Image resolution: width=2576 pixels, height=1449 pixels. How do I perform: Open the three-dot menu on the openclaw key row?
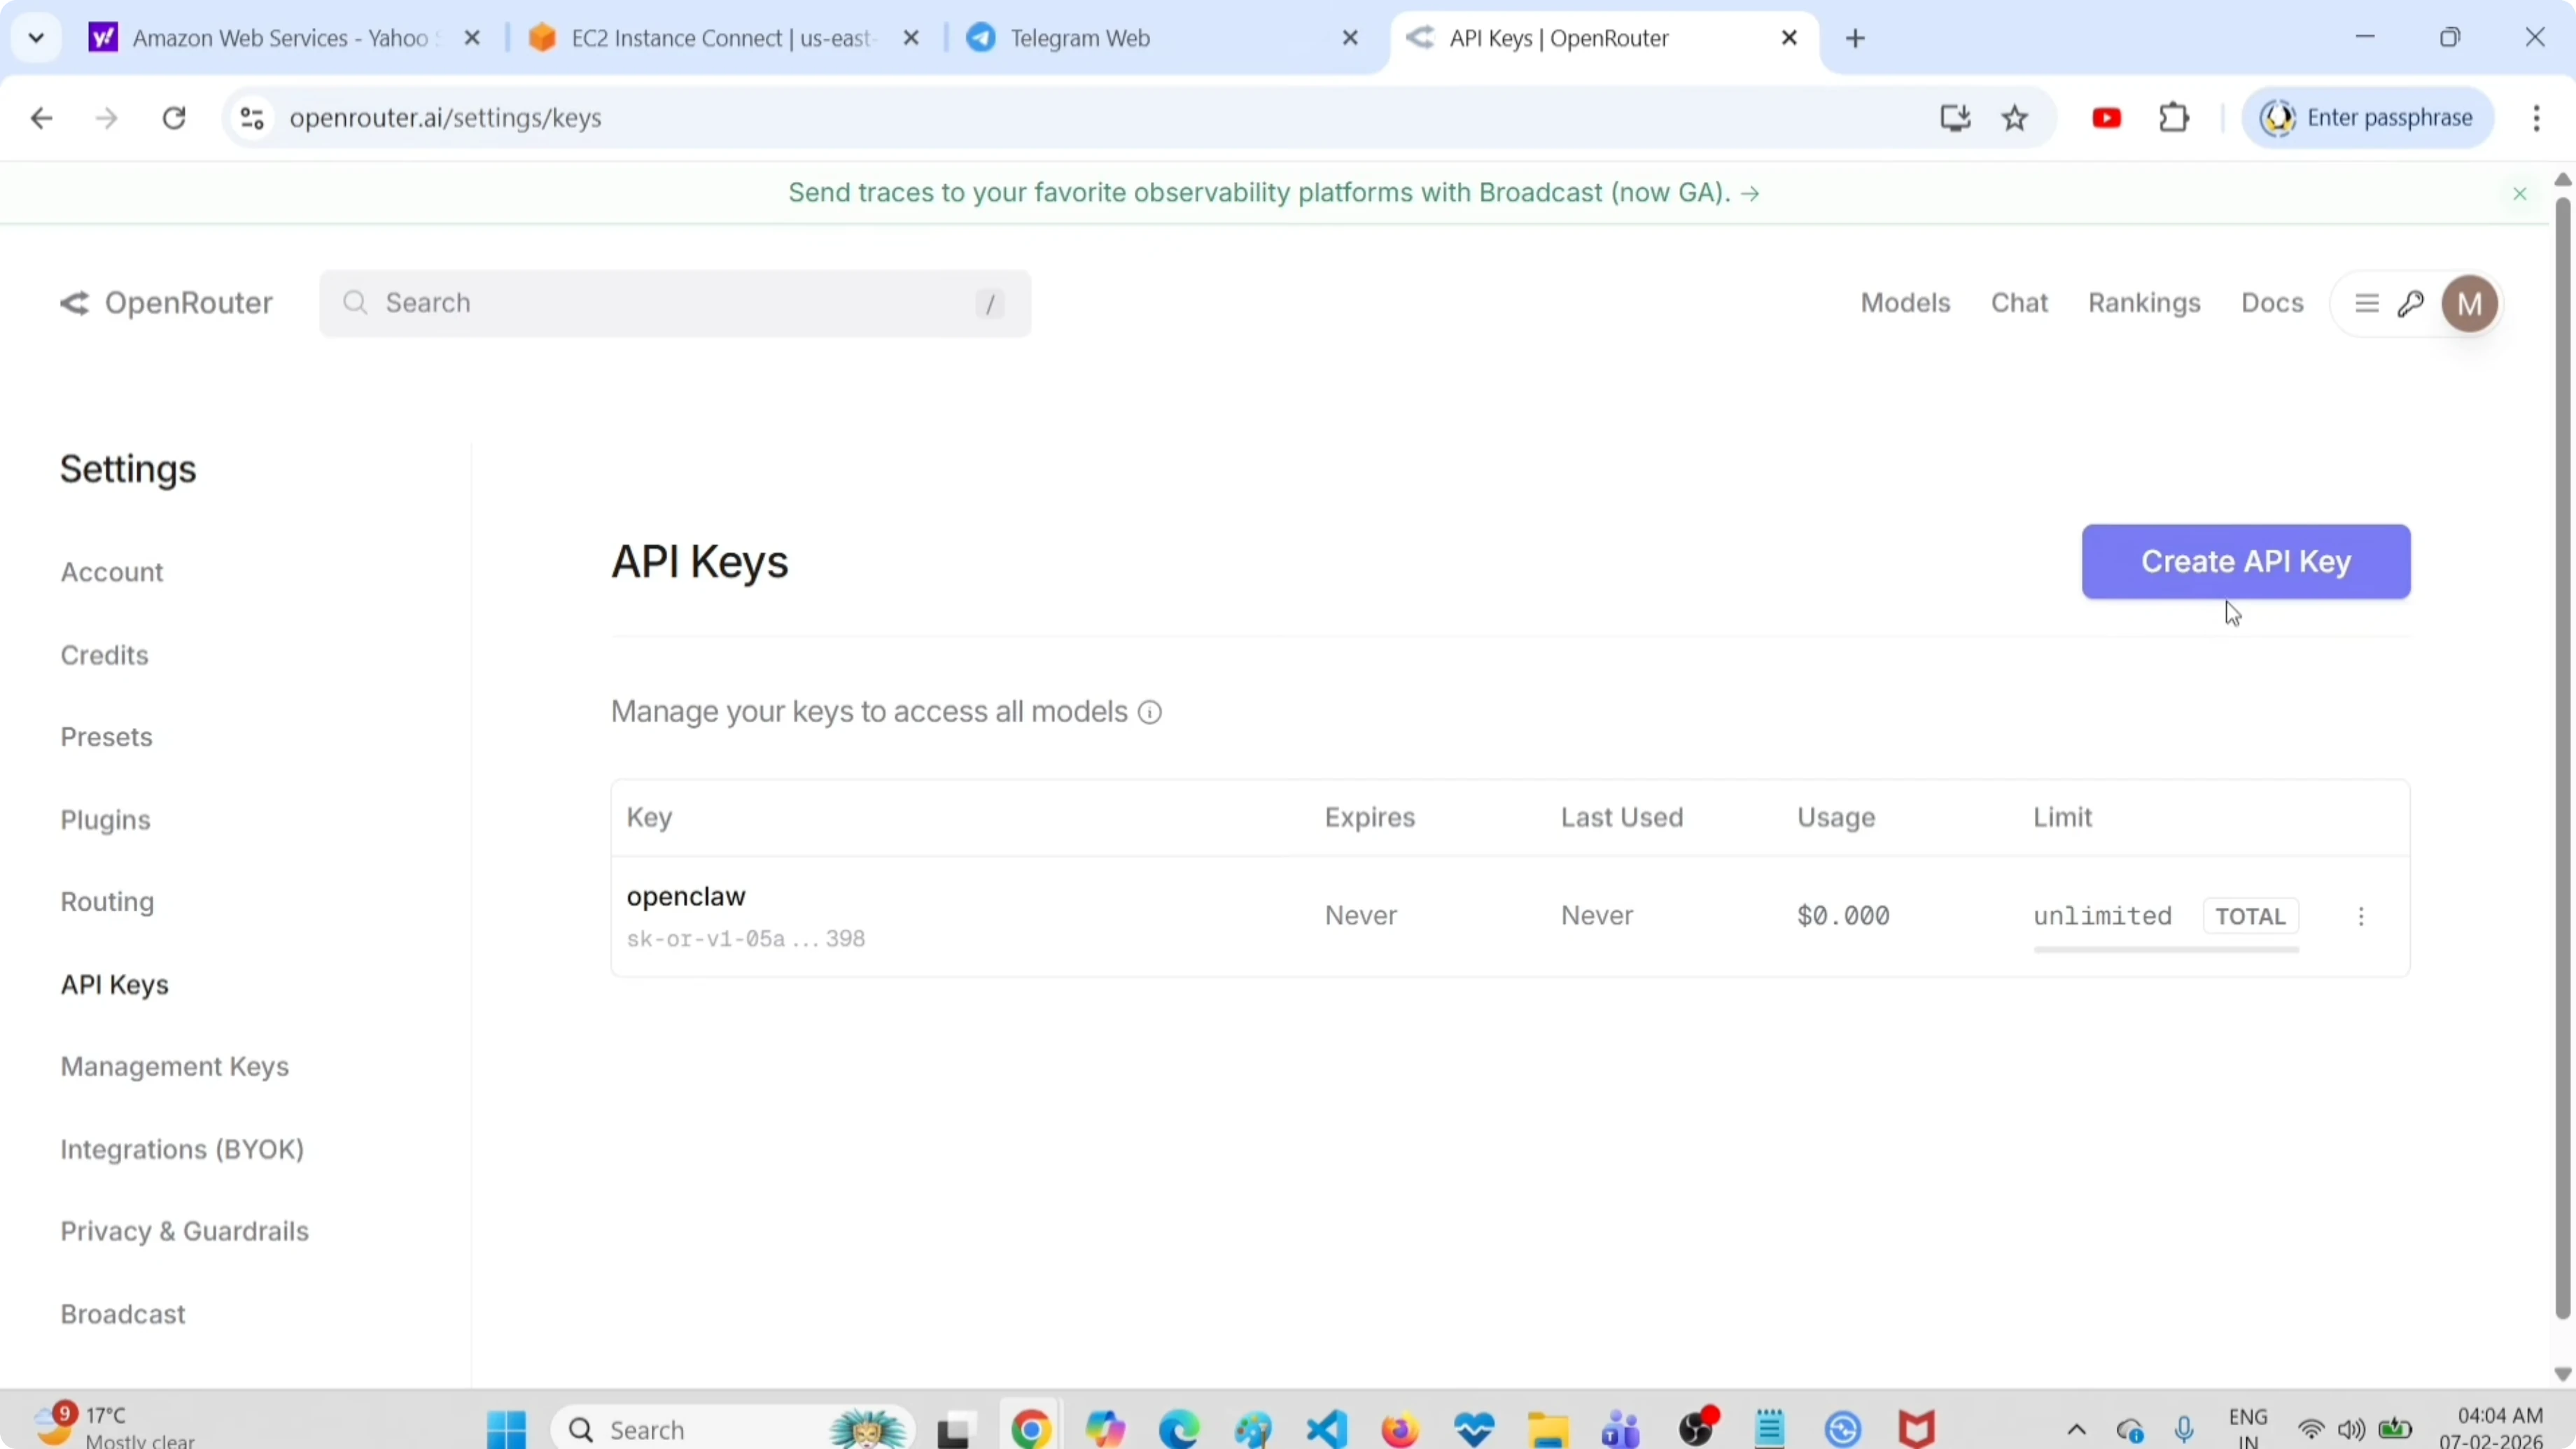[x=2362, y=915]
